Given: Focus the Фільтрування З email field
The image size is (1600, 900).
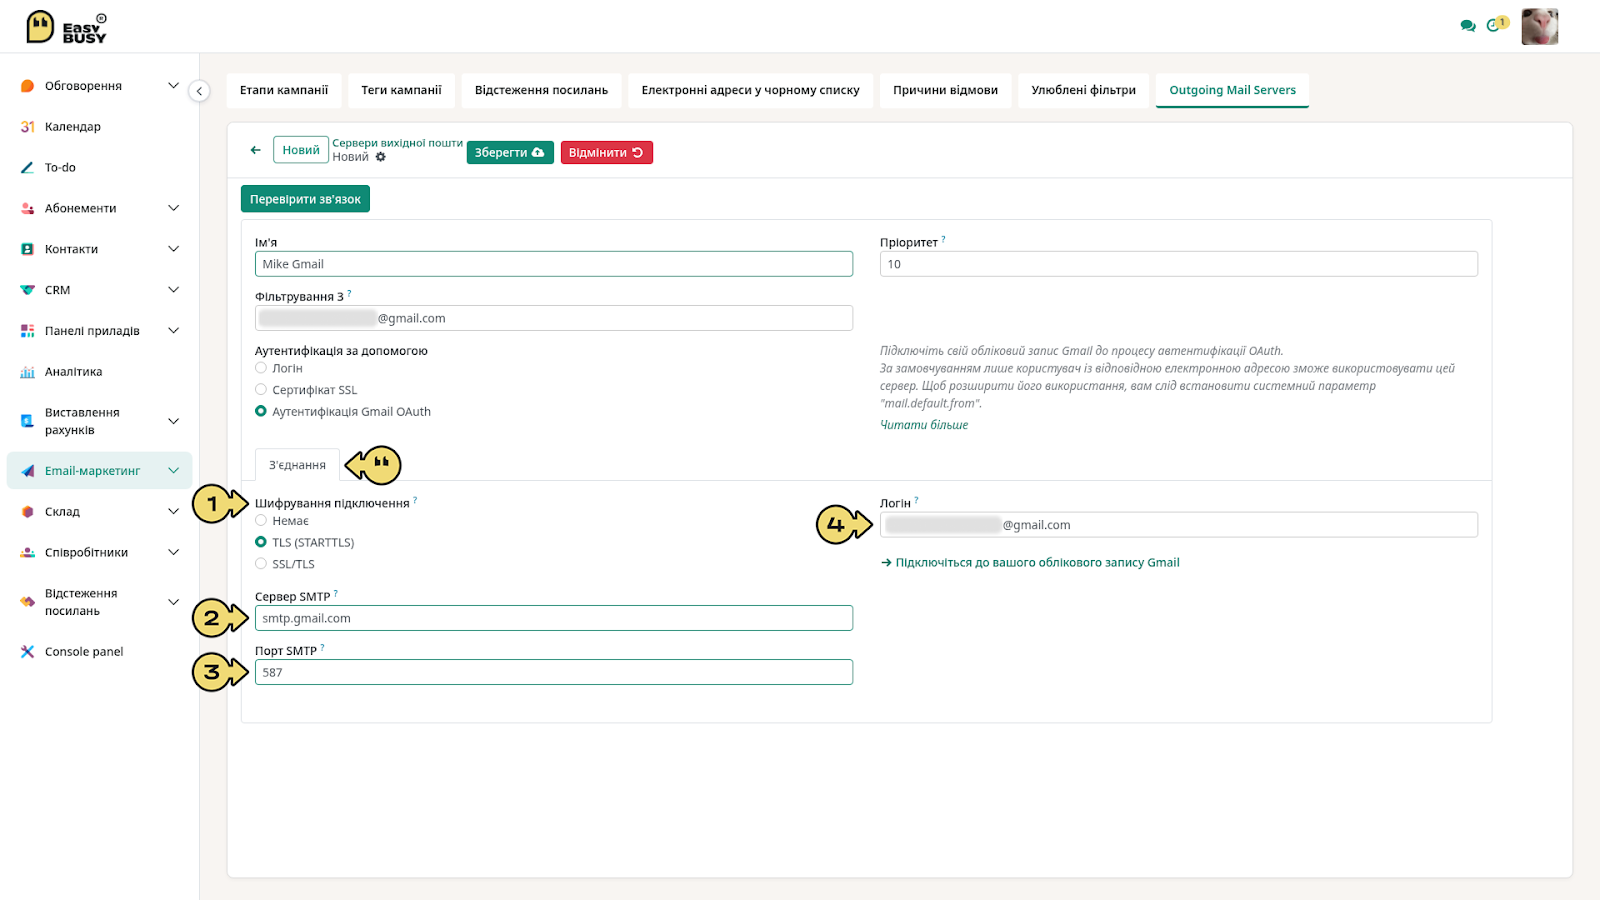Looking at the screenshot, I should click(554, 318).
